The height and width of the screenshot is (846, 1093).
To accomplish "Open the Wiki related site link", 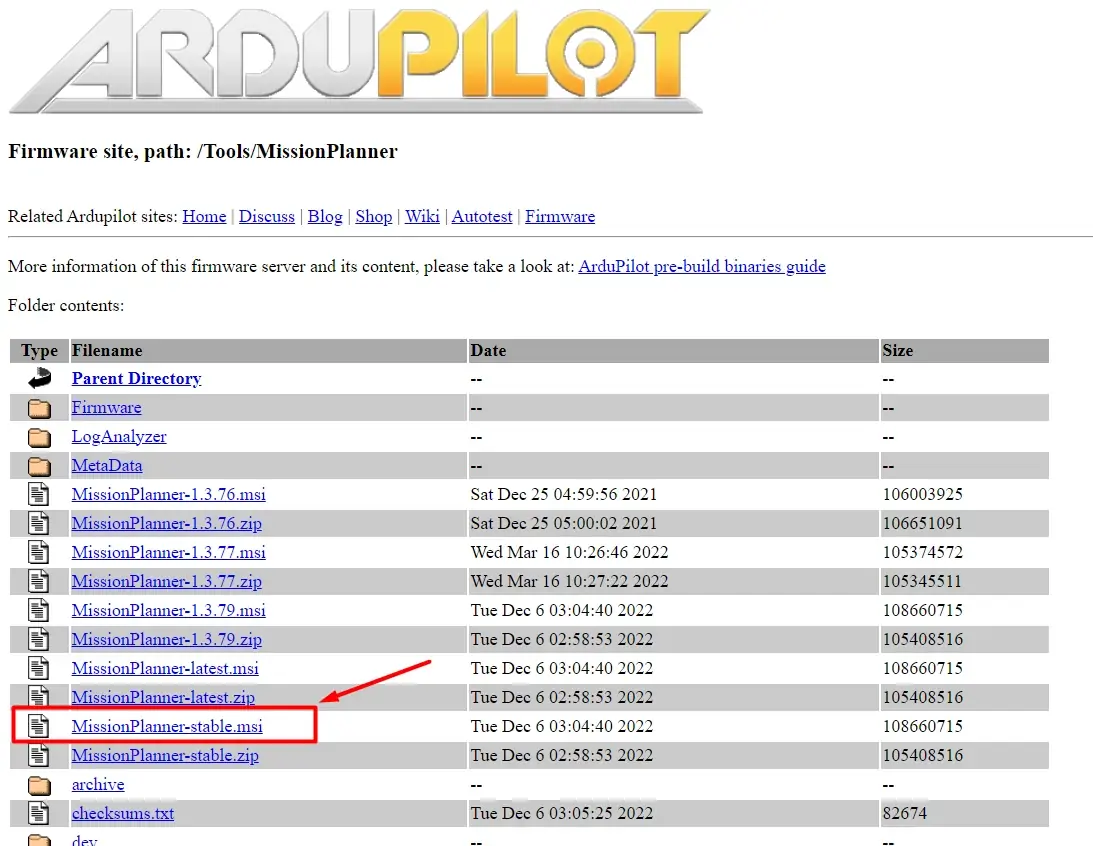I will [x=422, y=216].
